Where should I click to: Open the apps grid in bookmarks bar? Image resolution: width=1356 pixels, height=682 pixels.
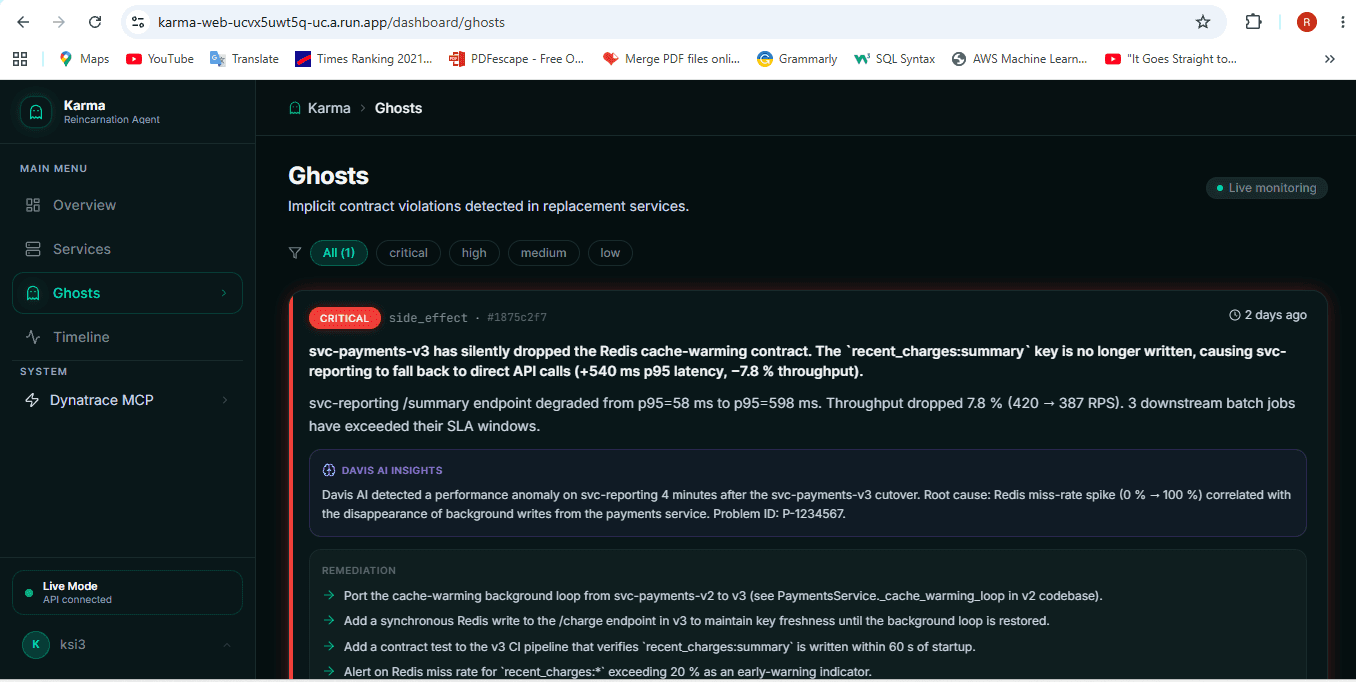[20, 59]
